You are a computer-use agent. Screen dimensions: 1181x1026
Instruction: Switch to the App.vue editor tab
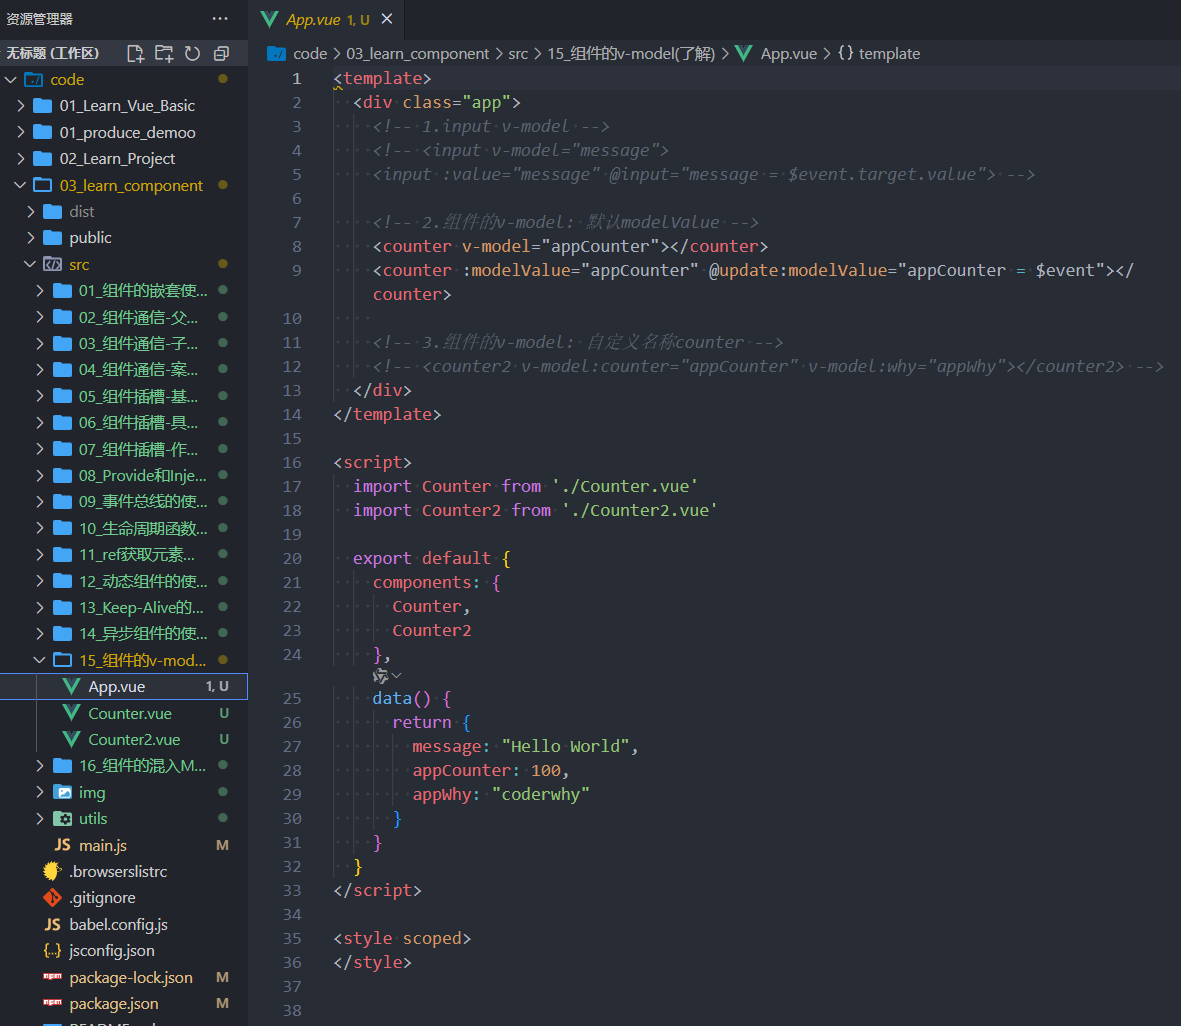click(x=327, y=20)
